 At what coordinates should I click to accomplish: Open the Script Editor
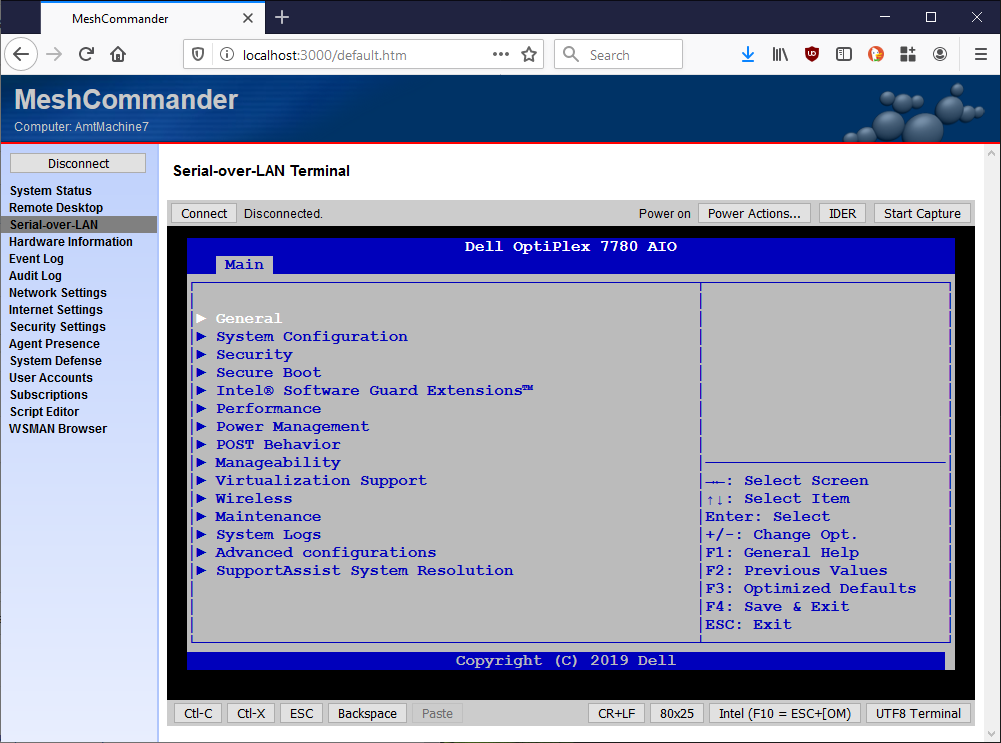tap(44, 412)
